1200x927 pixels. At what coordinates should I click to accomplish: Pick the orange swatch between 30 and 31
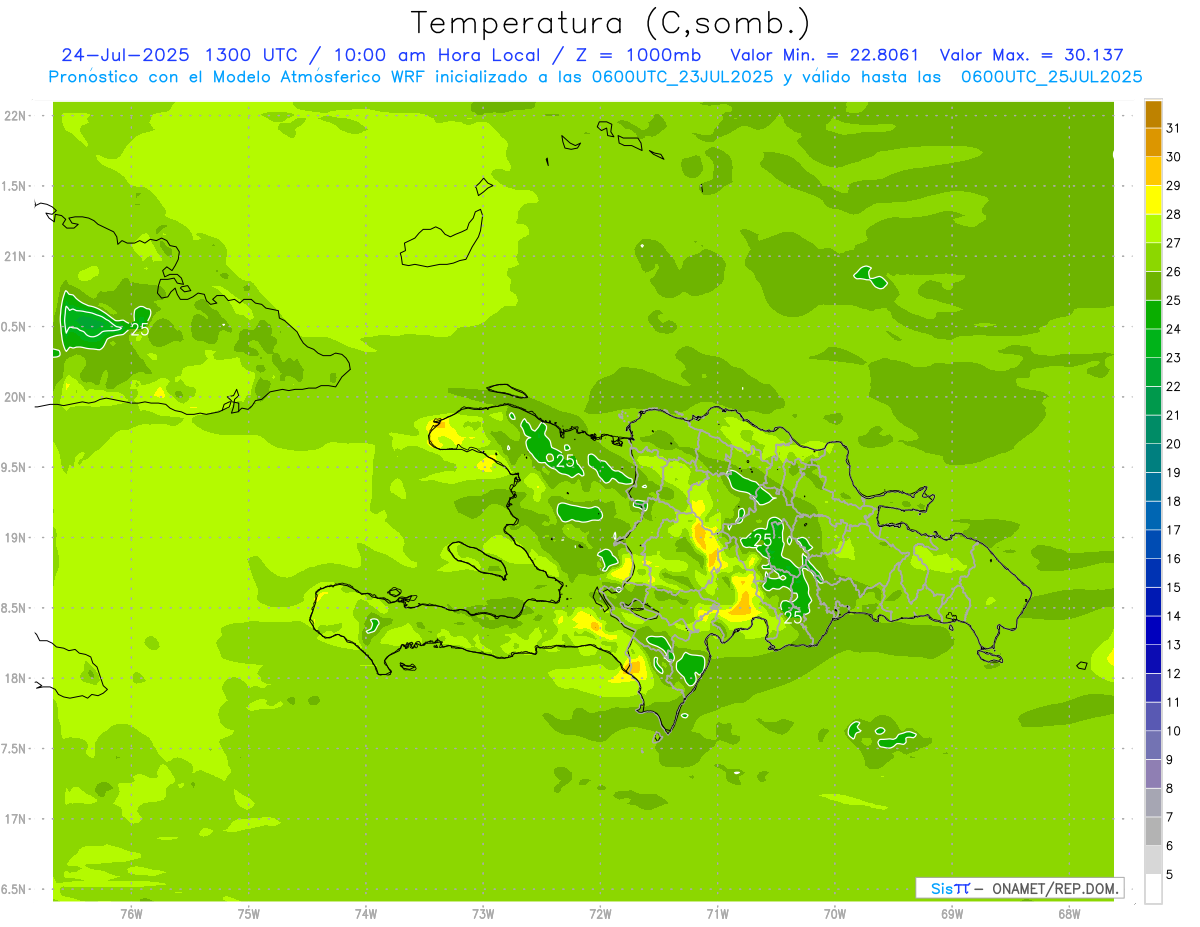[1153, 142]
